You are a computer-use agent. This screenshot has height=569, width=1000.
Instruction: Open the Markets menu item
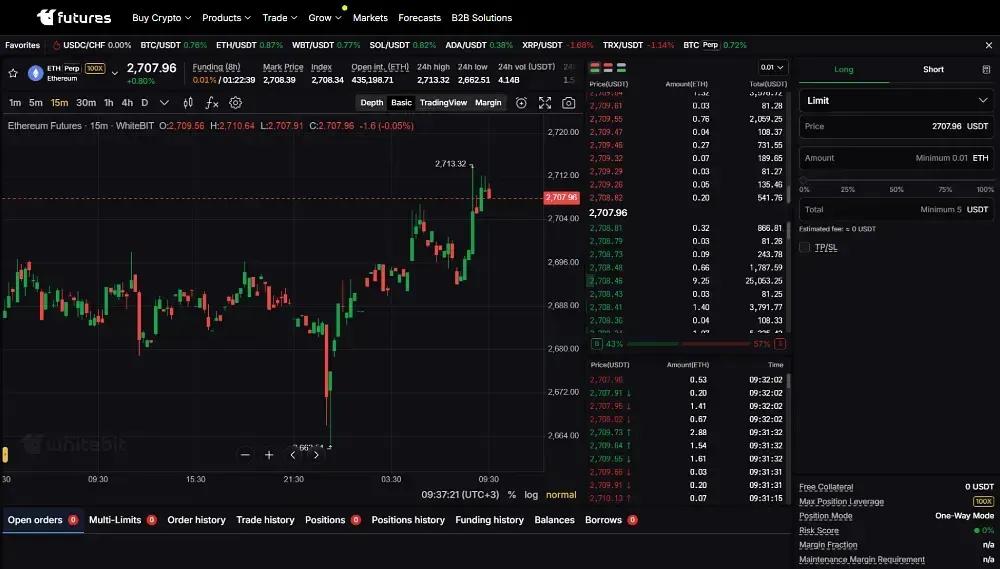370,18
